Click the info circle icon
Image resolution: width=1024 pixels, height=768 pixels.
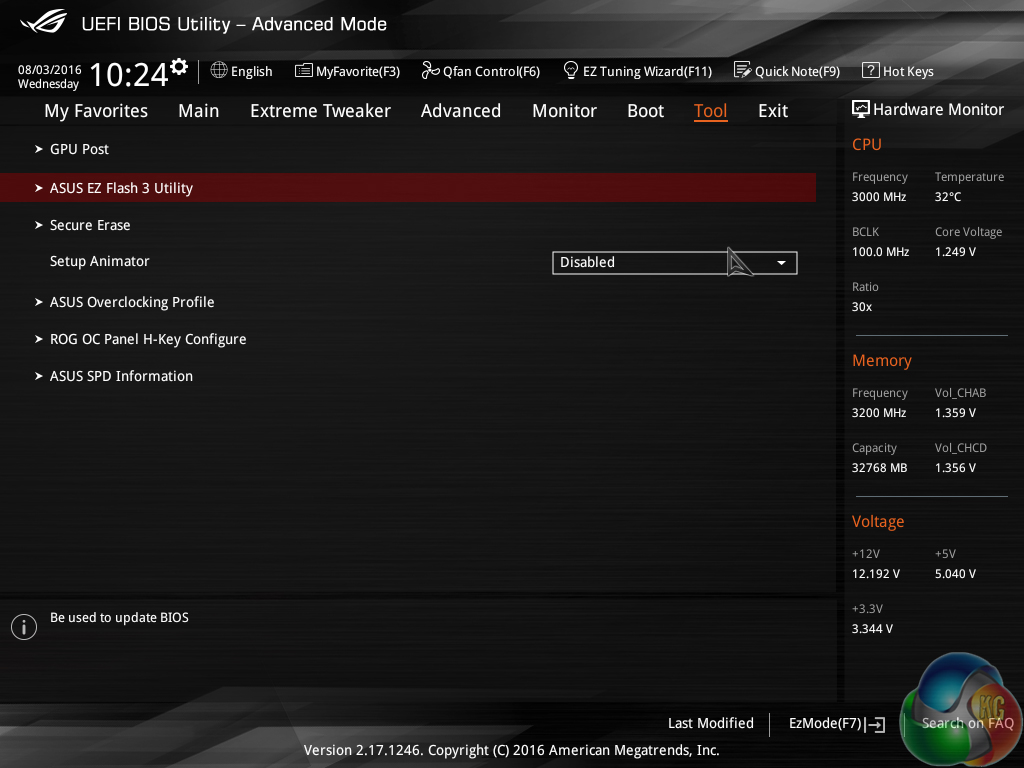[x=24, y=627]
